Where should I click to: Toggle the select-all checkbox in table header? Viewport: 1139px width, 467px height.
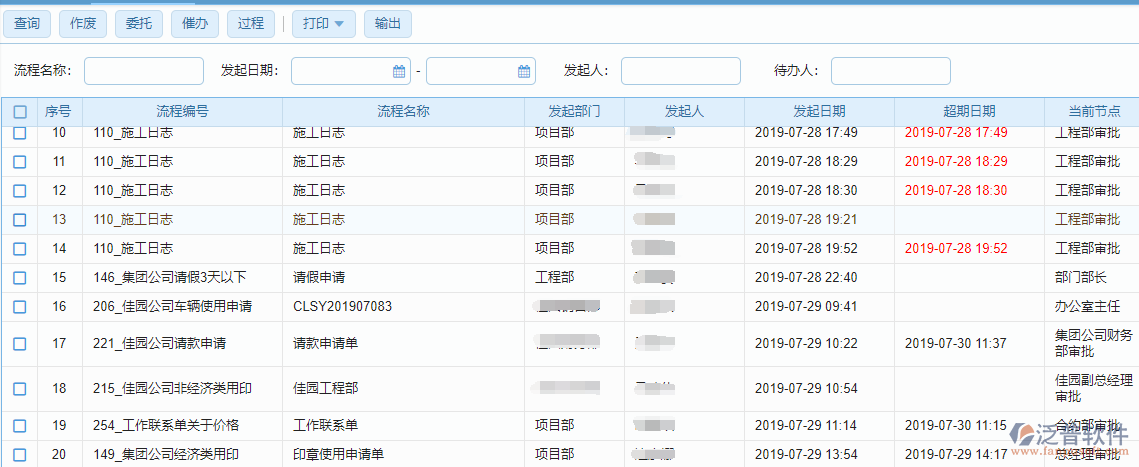[x=20, y=112]
